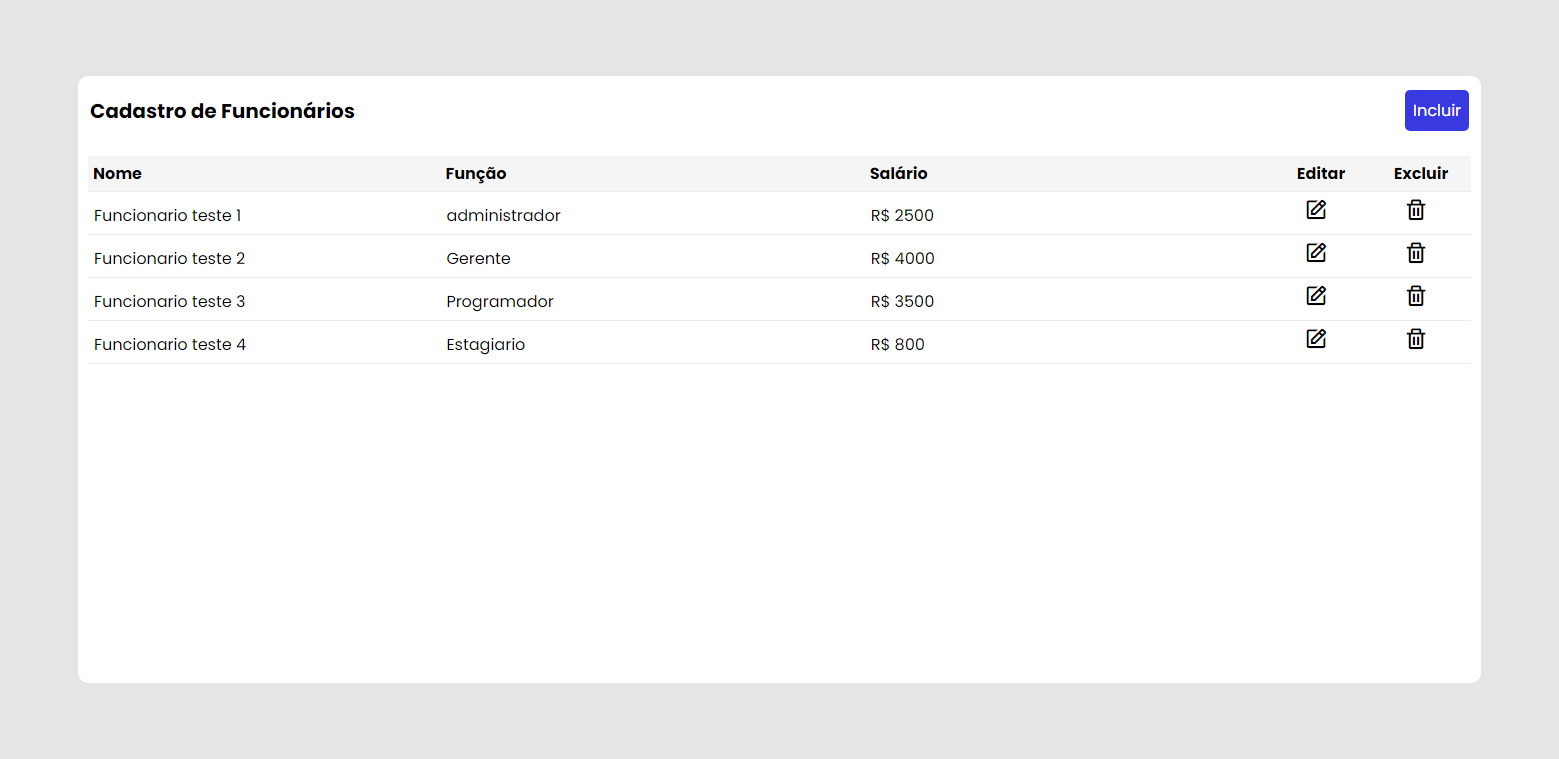Select the name Funcionario teste 2

[170, 259]
